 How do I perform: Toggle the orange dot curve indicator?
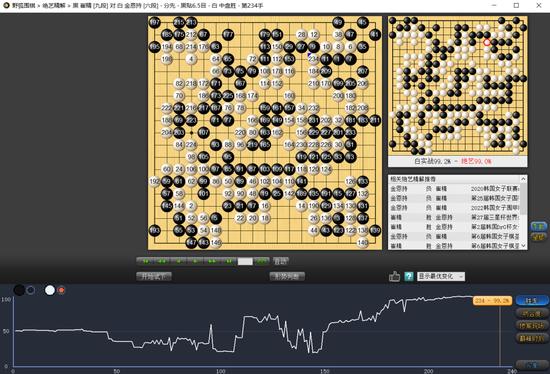coord(62,290)
